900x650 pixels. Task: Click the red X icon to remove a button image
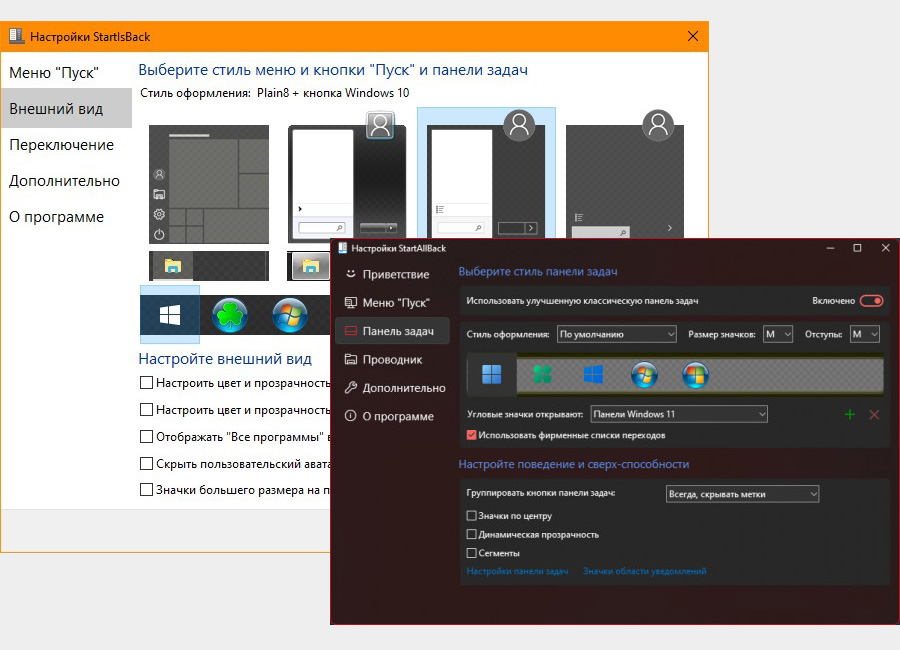click(x=874, y=415)
